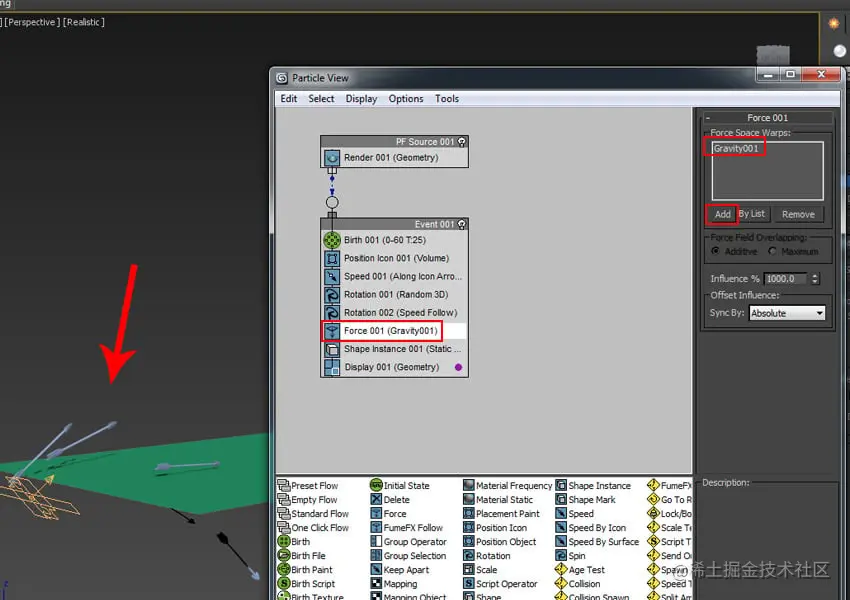The width and height of the screenshot is (850, 600).
Task: Select Speed By Surface in the depot
Action: [597, 541]
